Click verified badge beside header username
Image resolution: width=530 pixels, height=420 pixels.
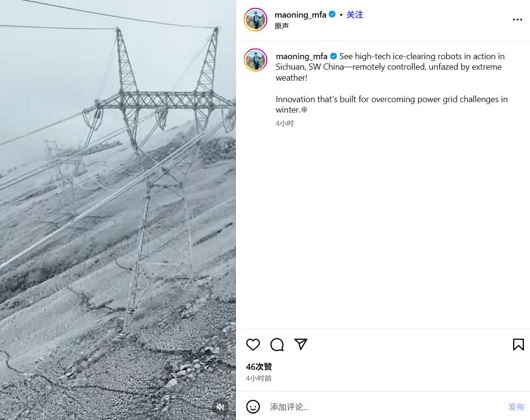(x=332, y=15)
